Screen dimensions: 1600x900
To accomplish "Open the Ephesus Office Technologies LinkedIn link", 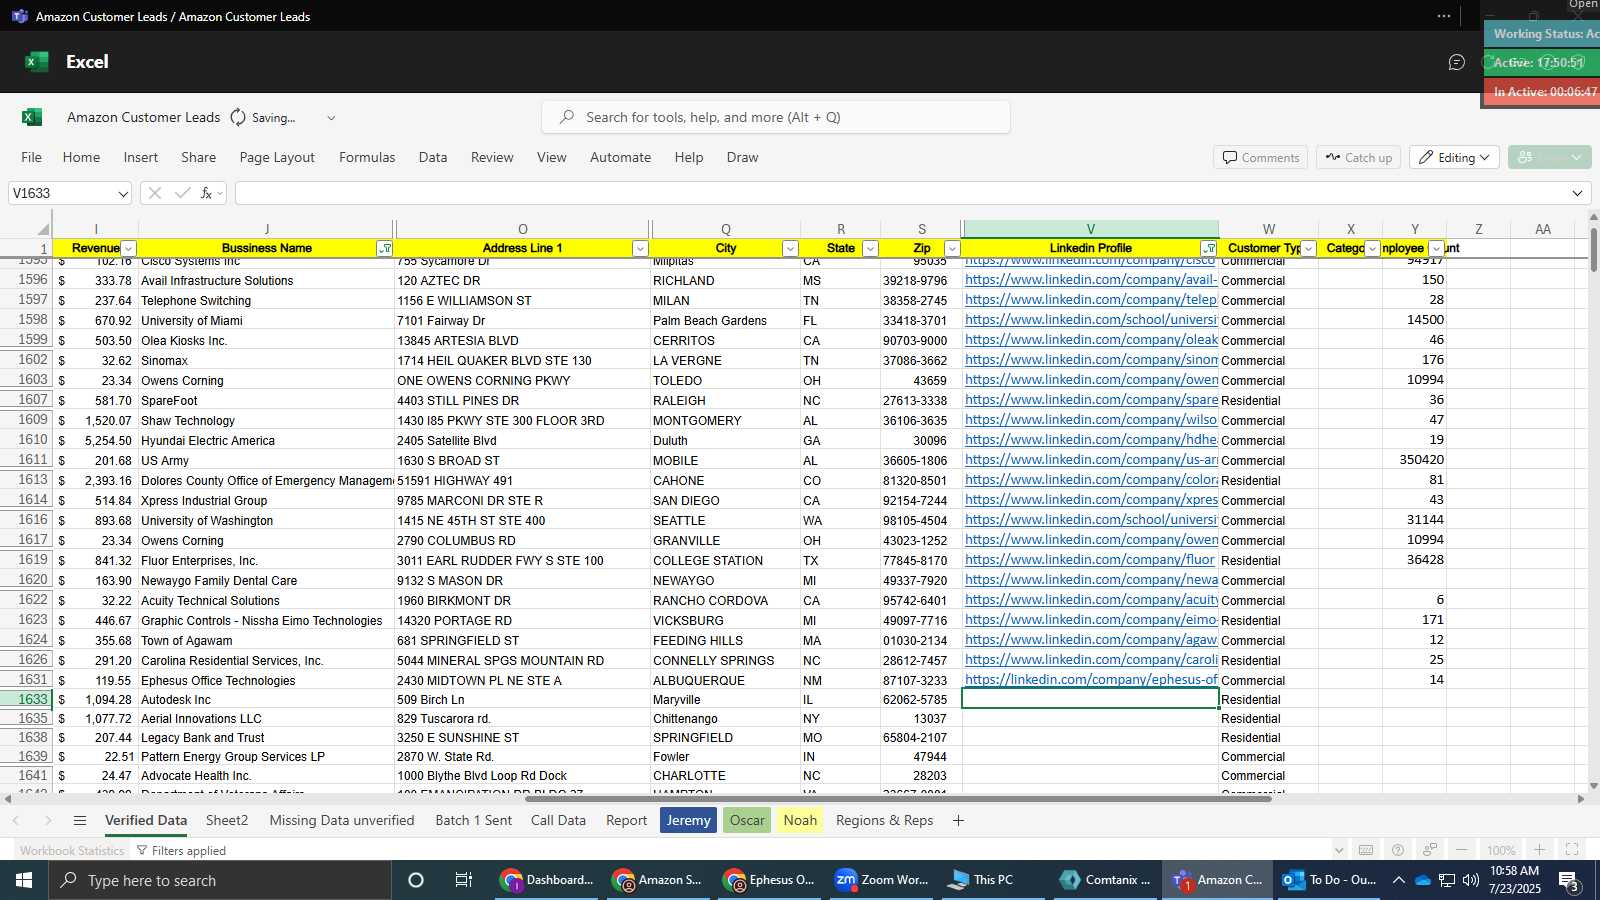I will 1091,679.
